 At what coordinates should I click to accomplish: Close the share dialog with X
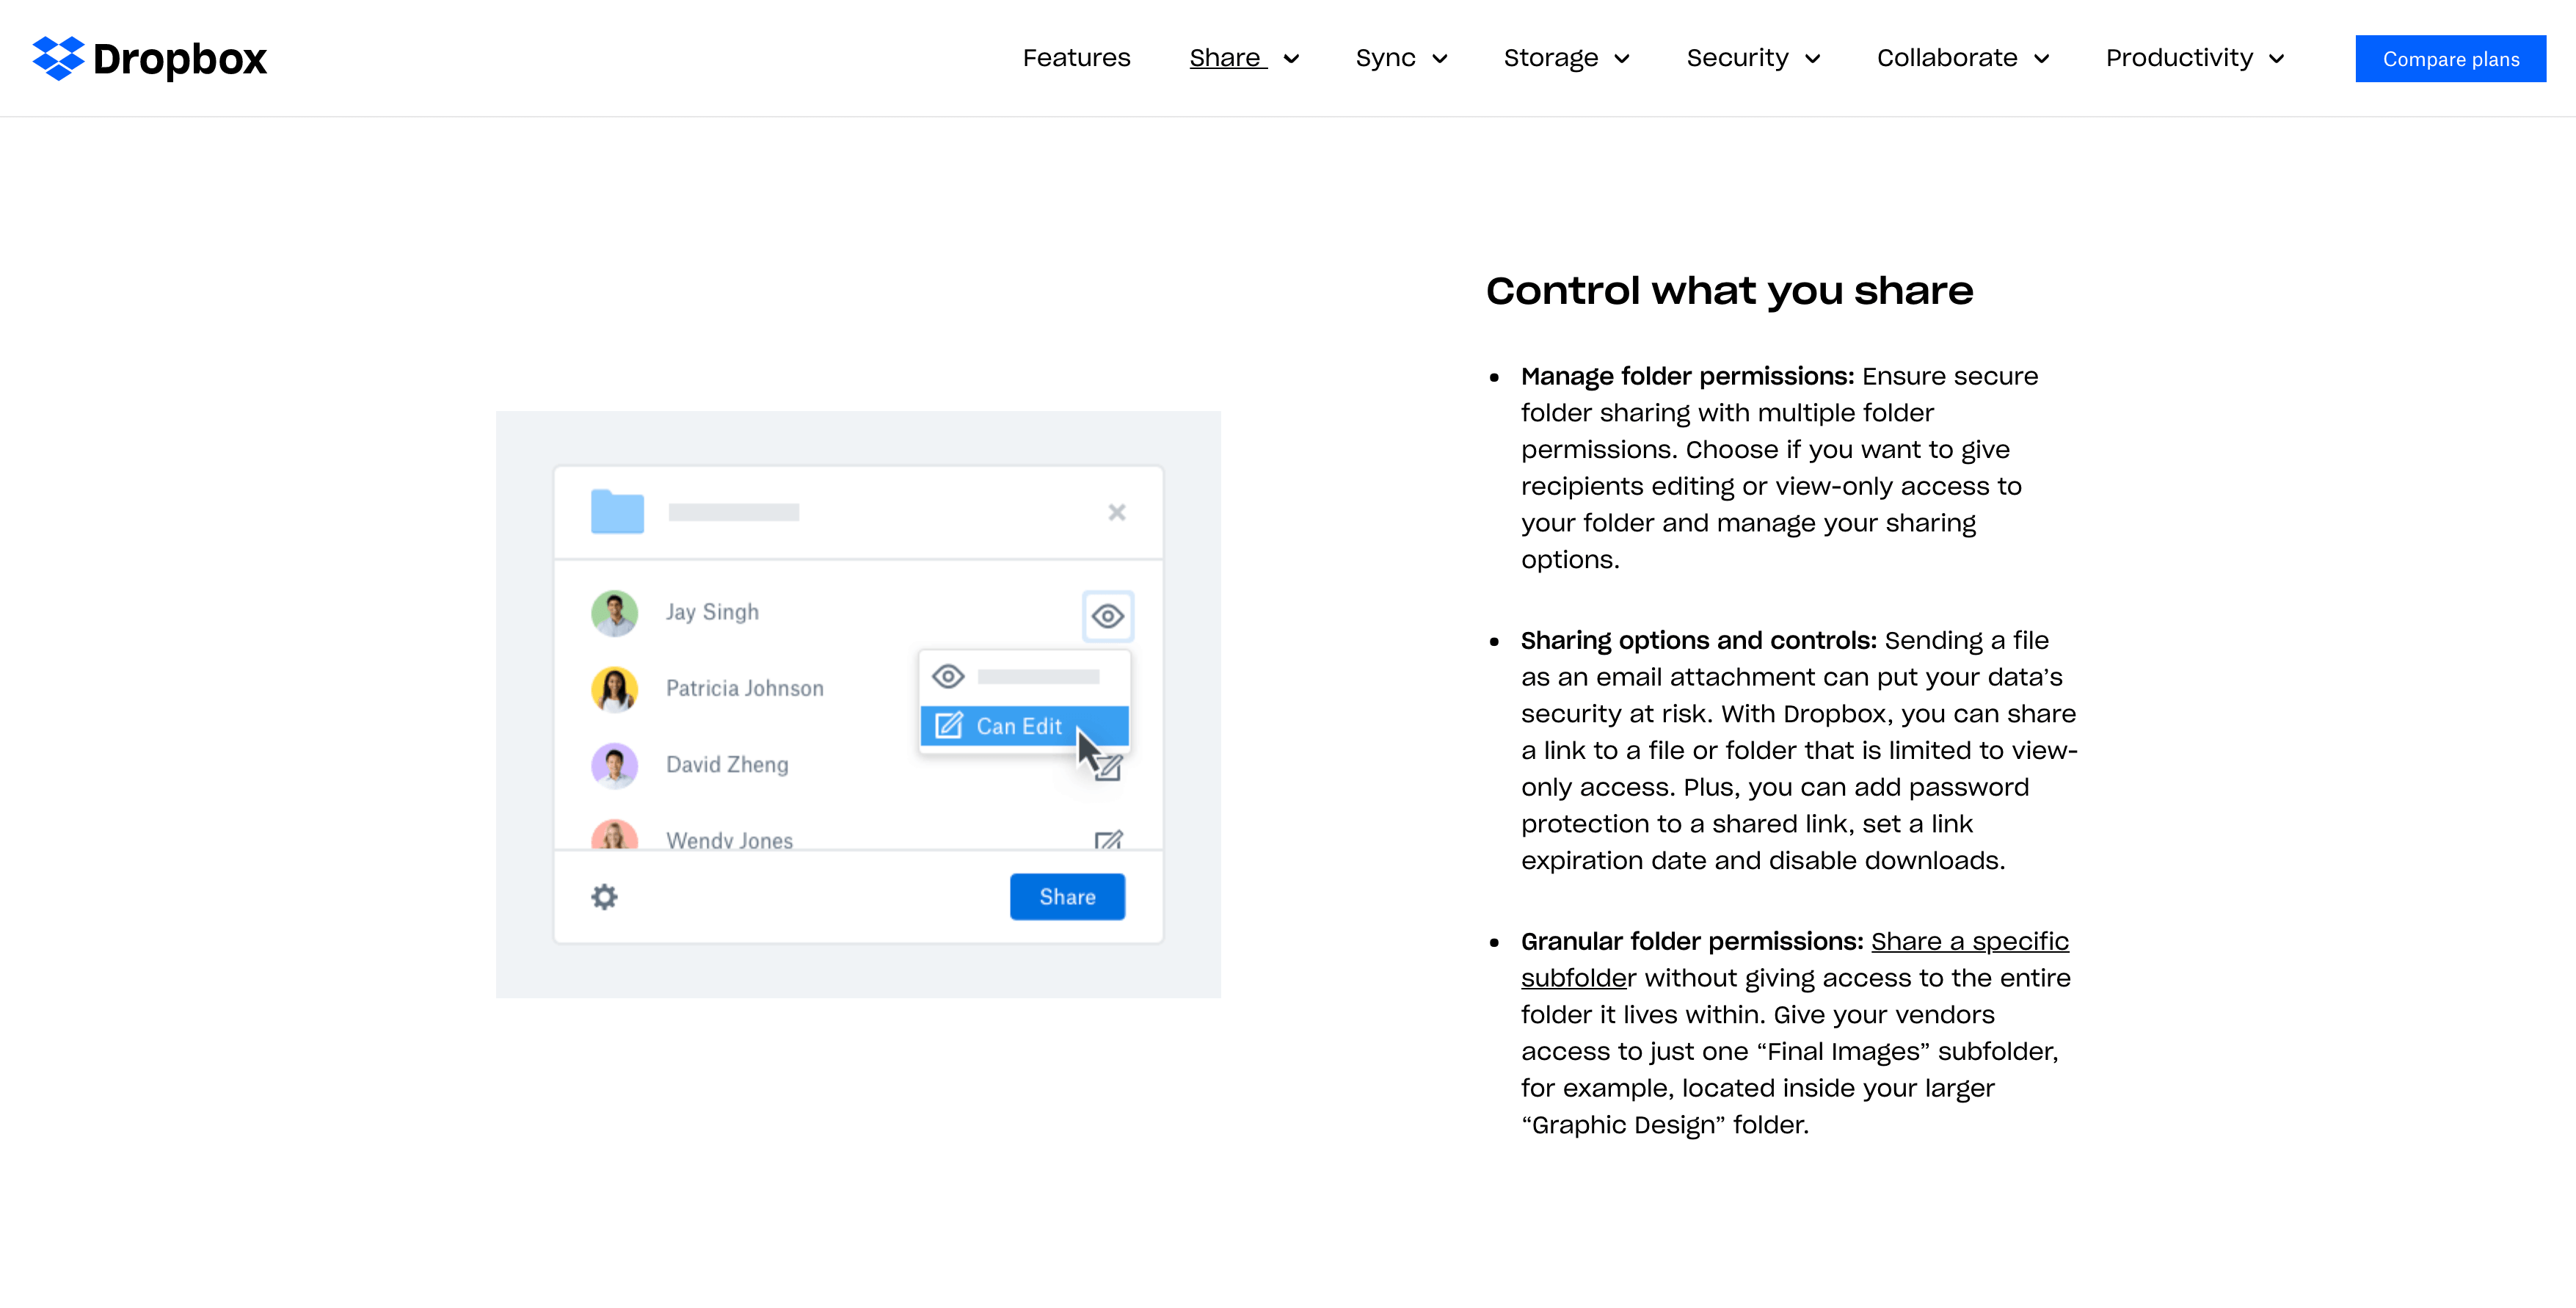click(1117, 512)
